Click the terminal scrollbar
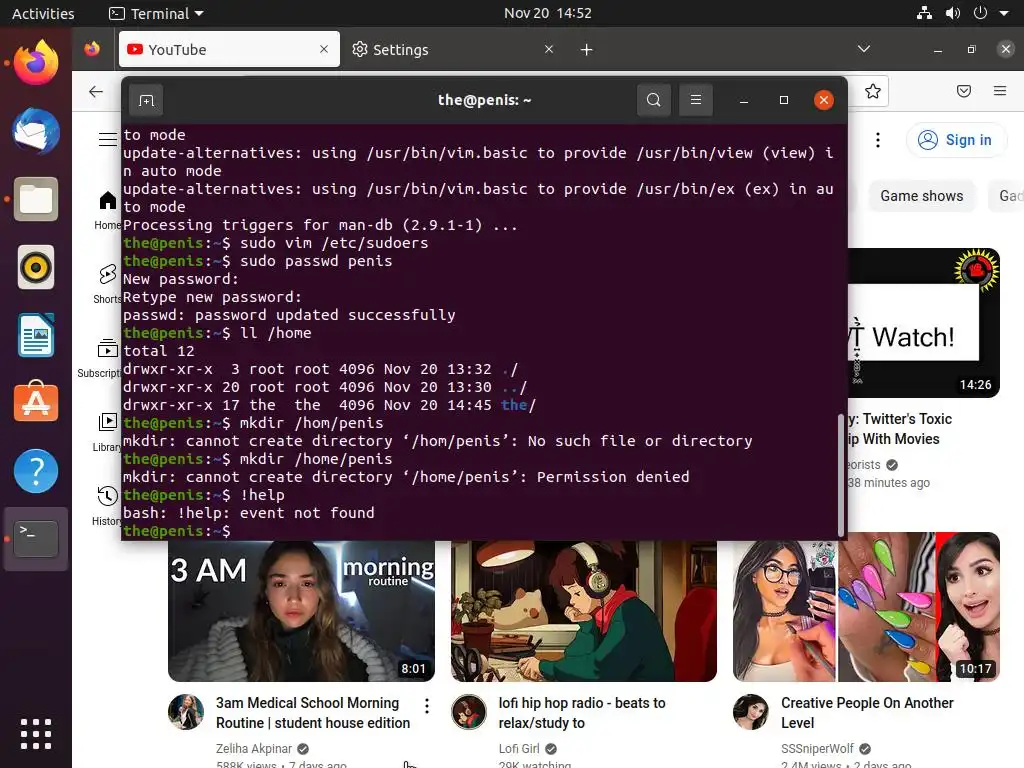Image resolution: width=1024 pixels, height=768 pixels. click(x=840, y=475)
